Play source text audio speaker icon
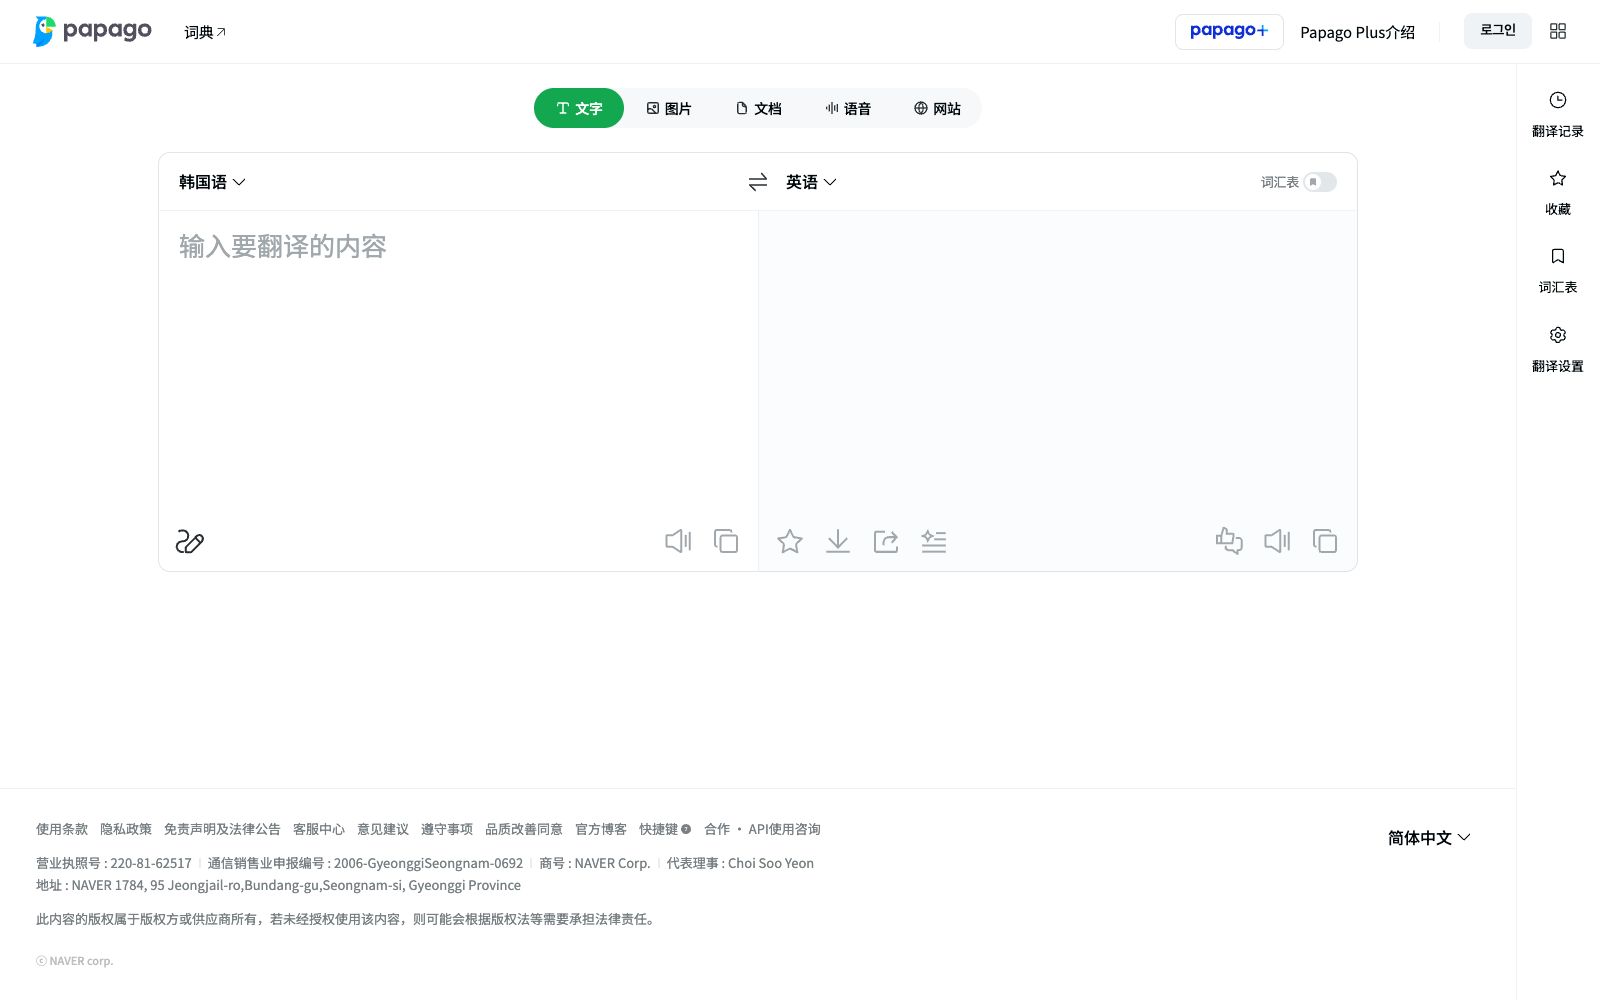This screenshot has height=1000, width=1600. click(x=678, y=541)
